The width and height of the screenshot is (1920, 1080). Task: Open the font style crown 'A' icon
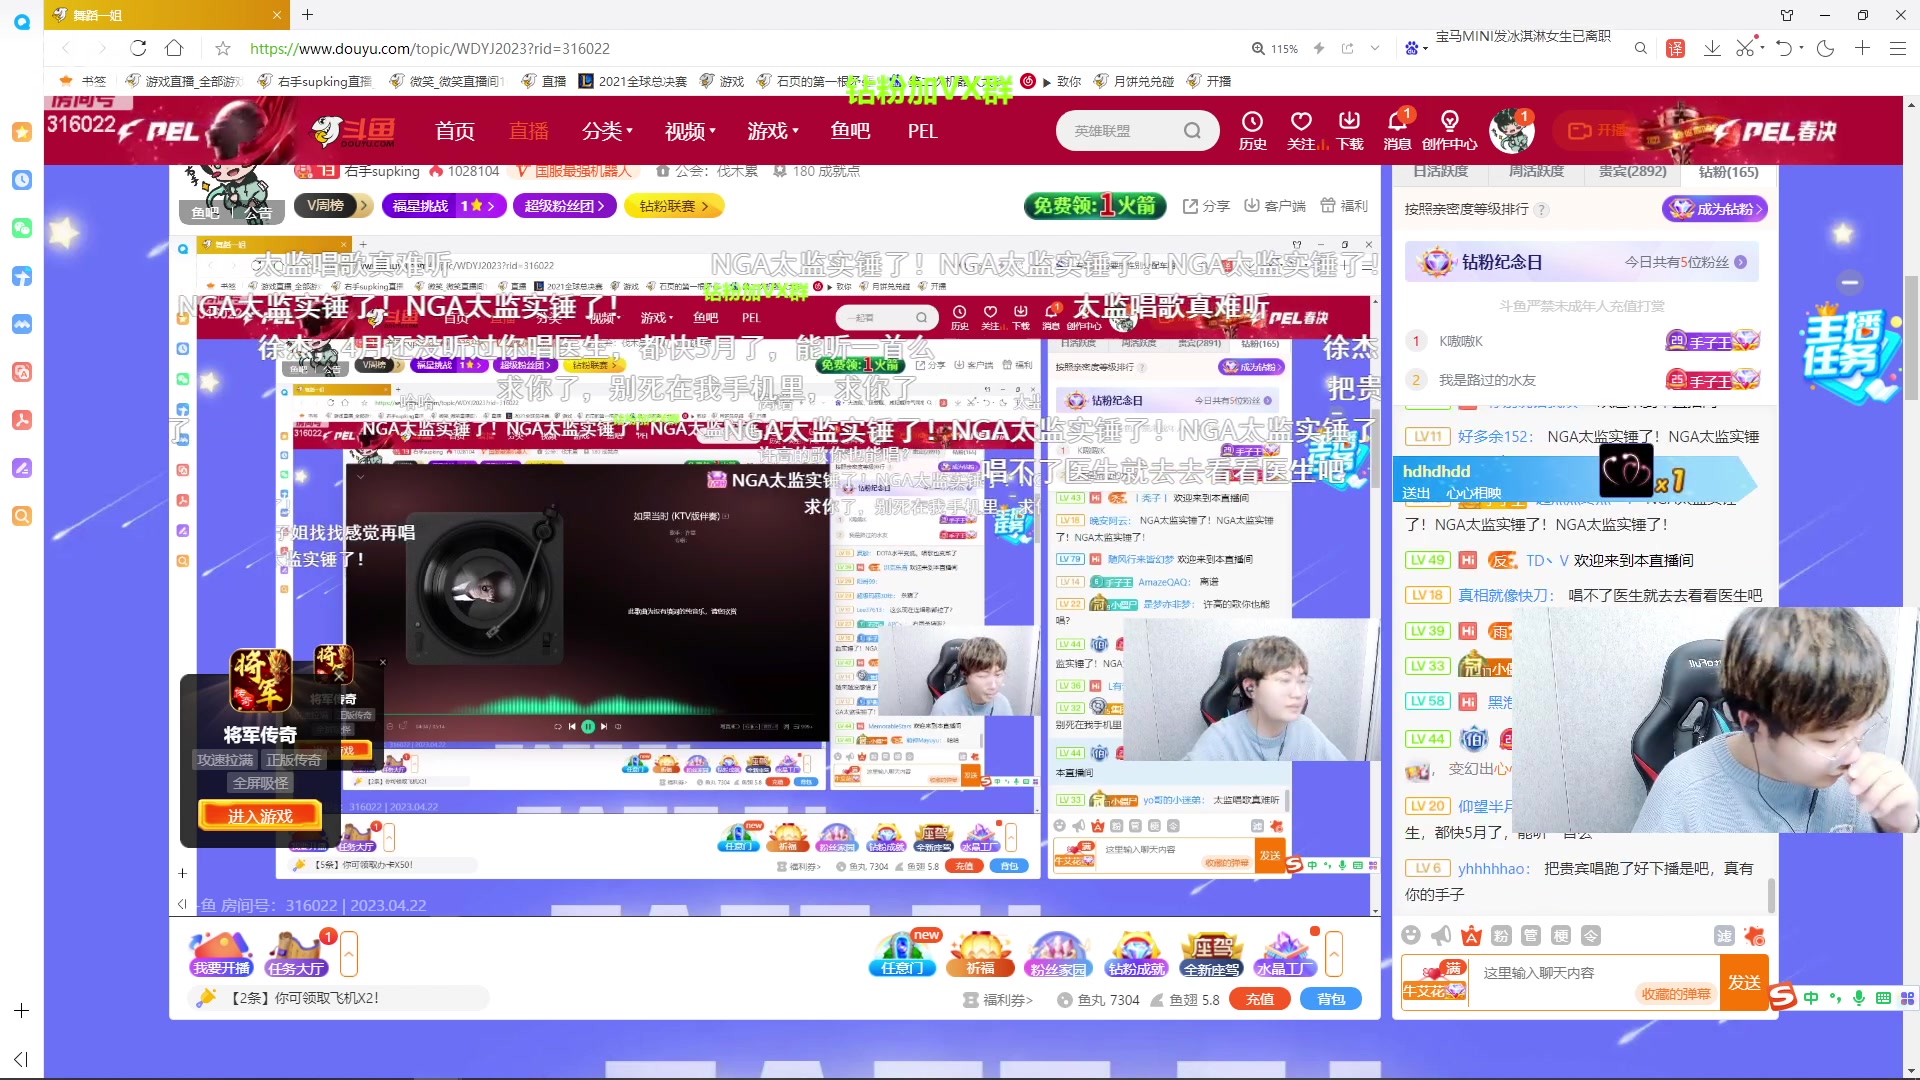(x=1471, y=935)
